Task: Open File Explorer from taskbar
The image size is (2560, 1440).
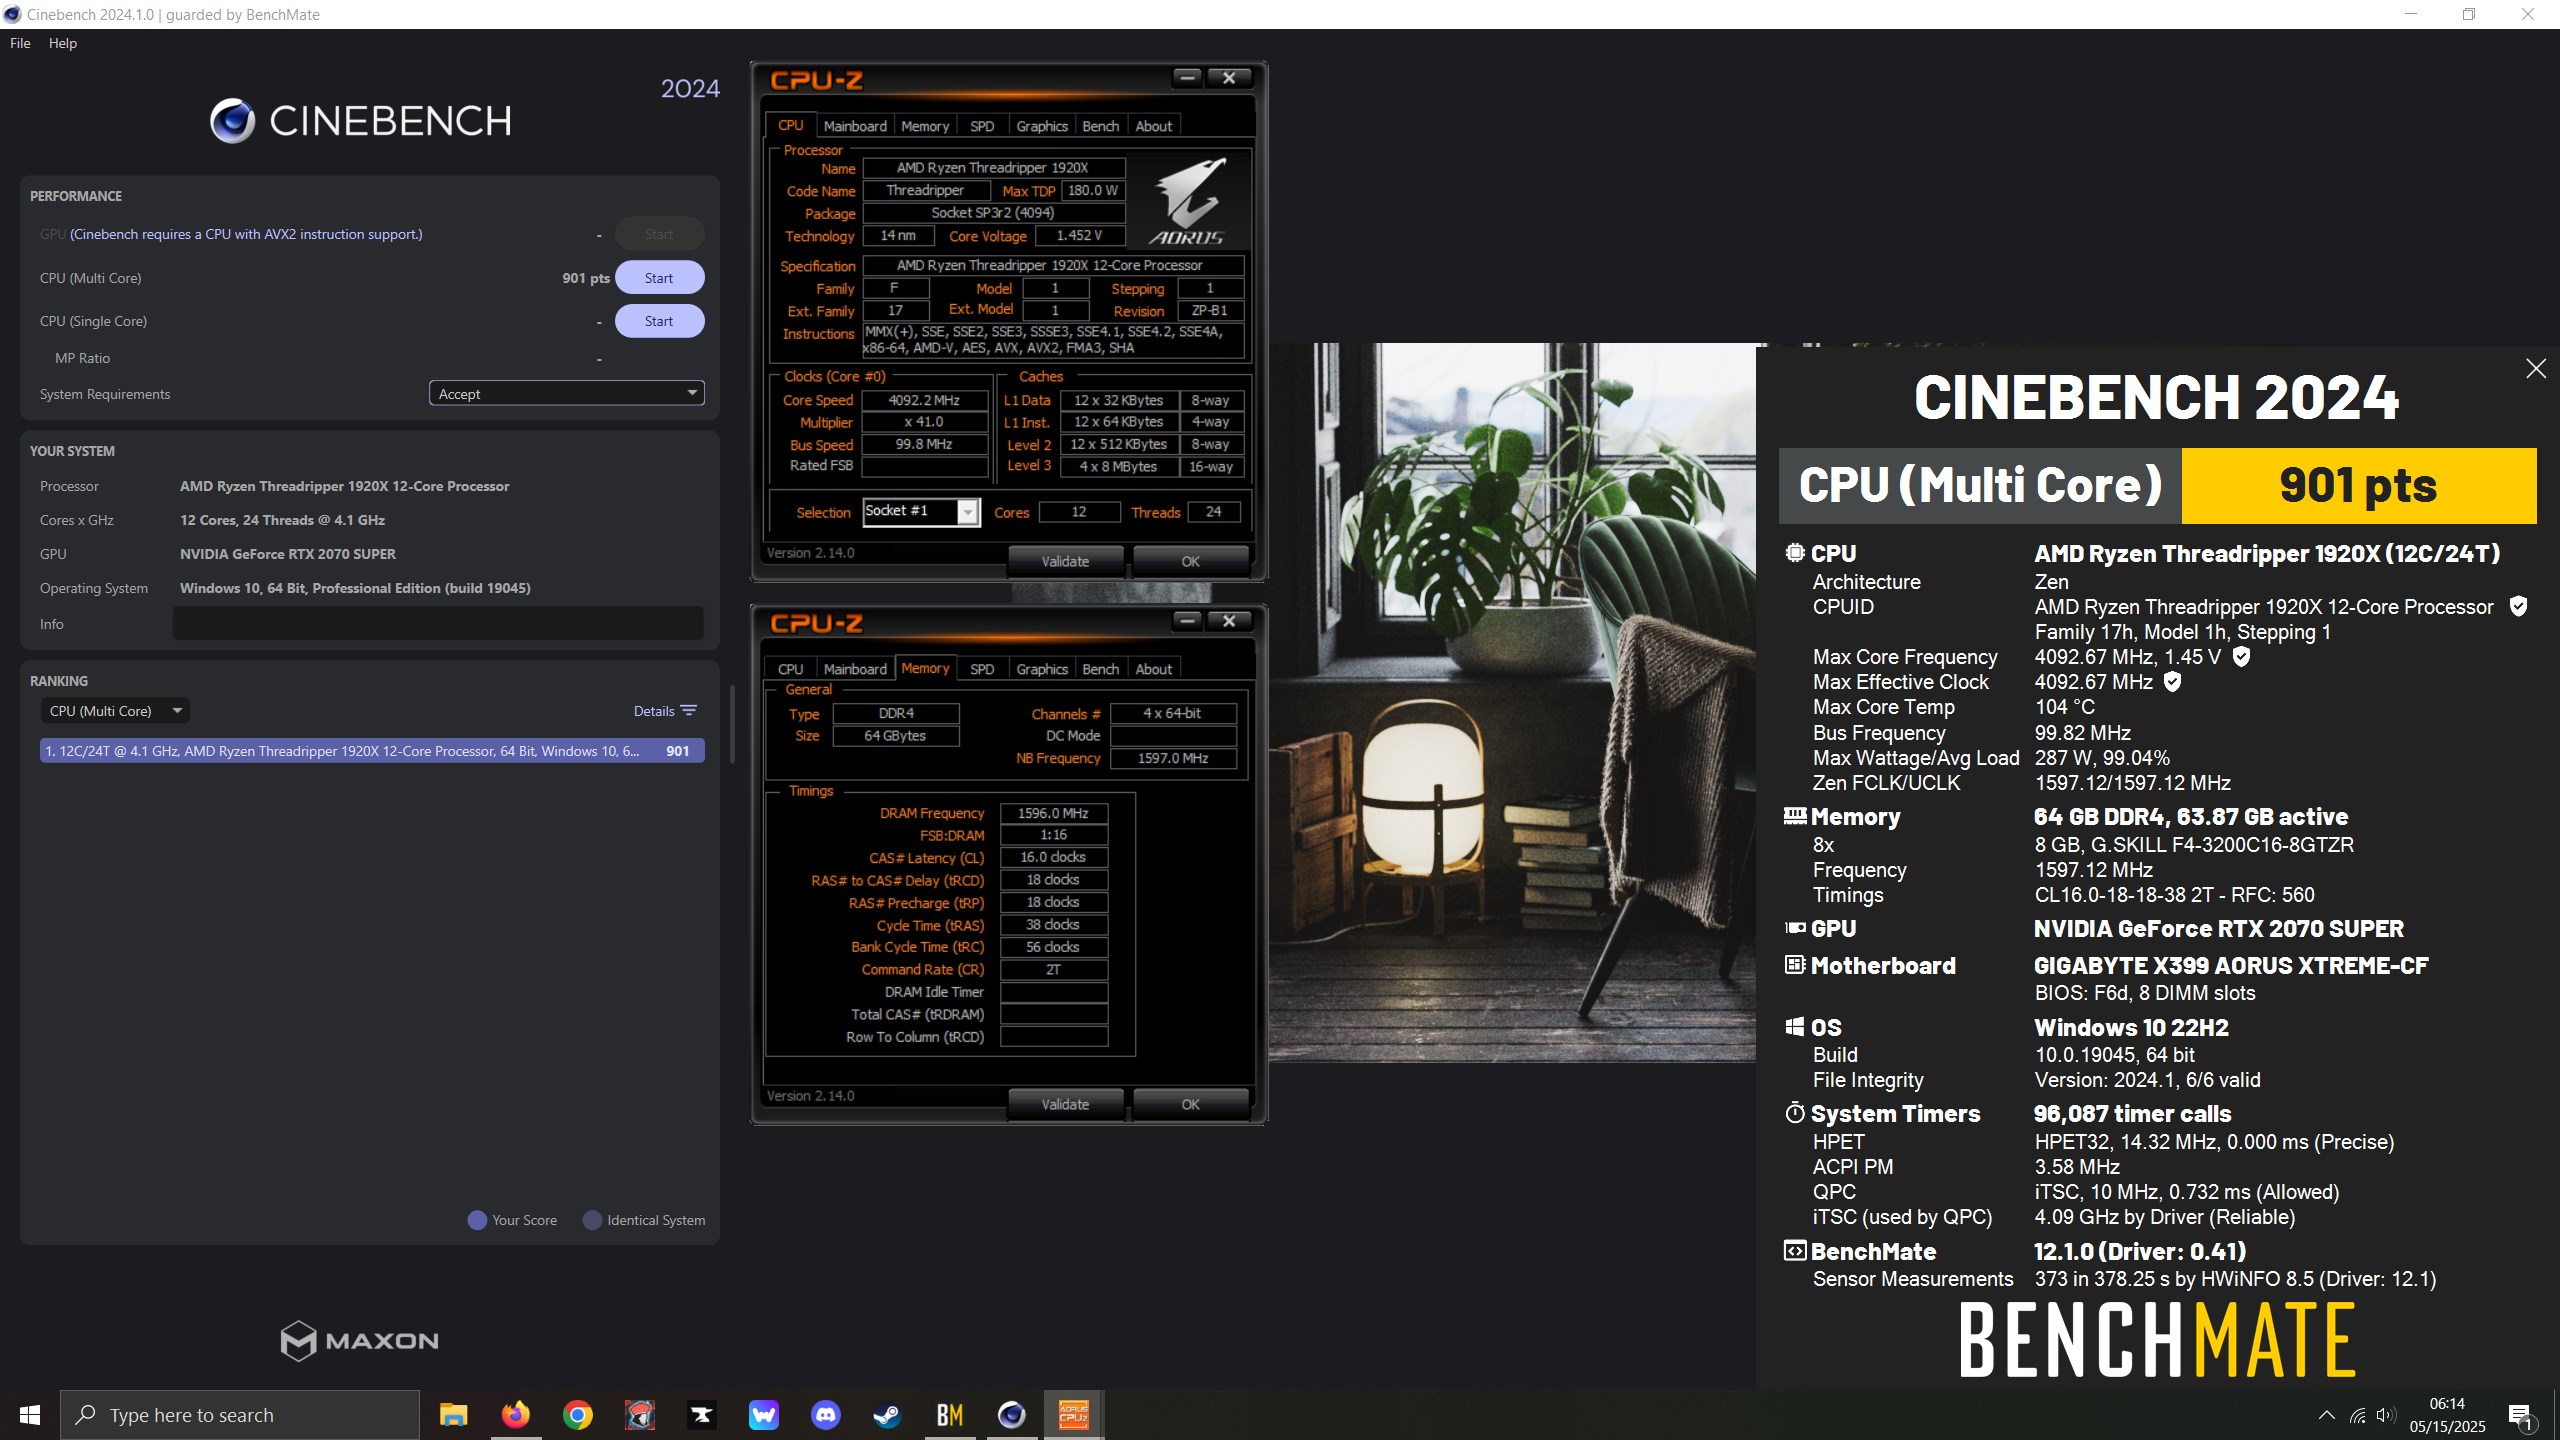Action: tap(453, 1415)
